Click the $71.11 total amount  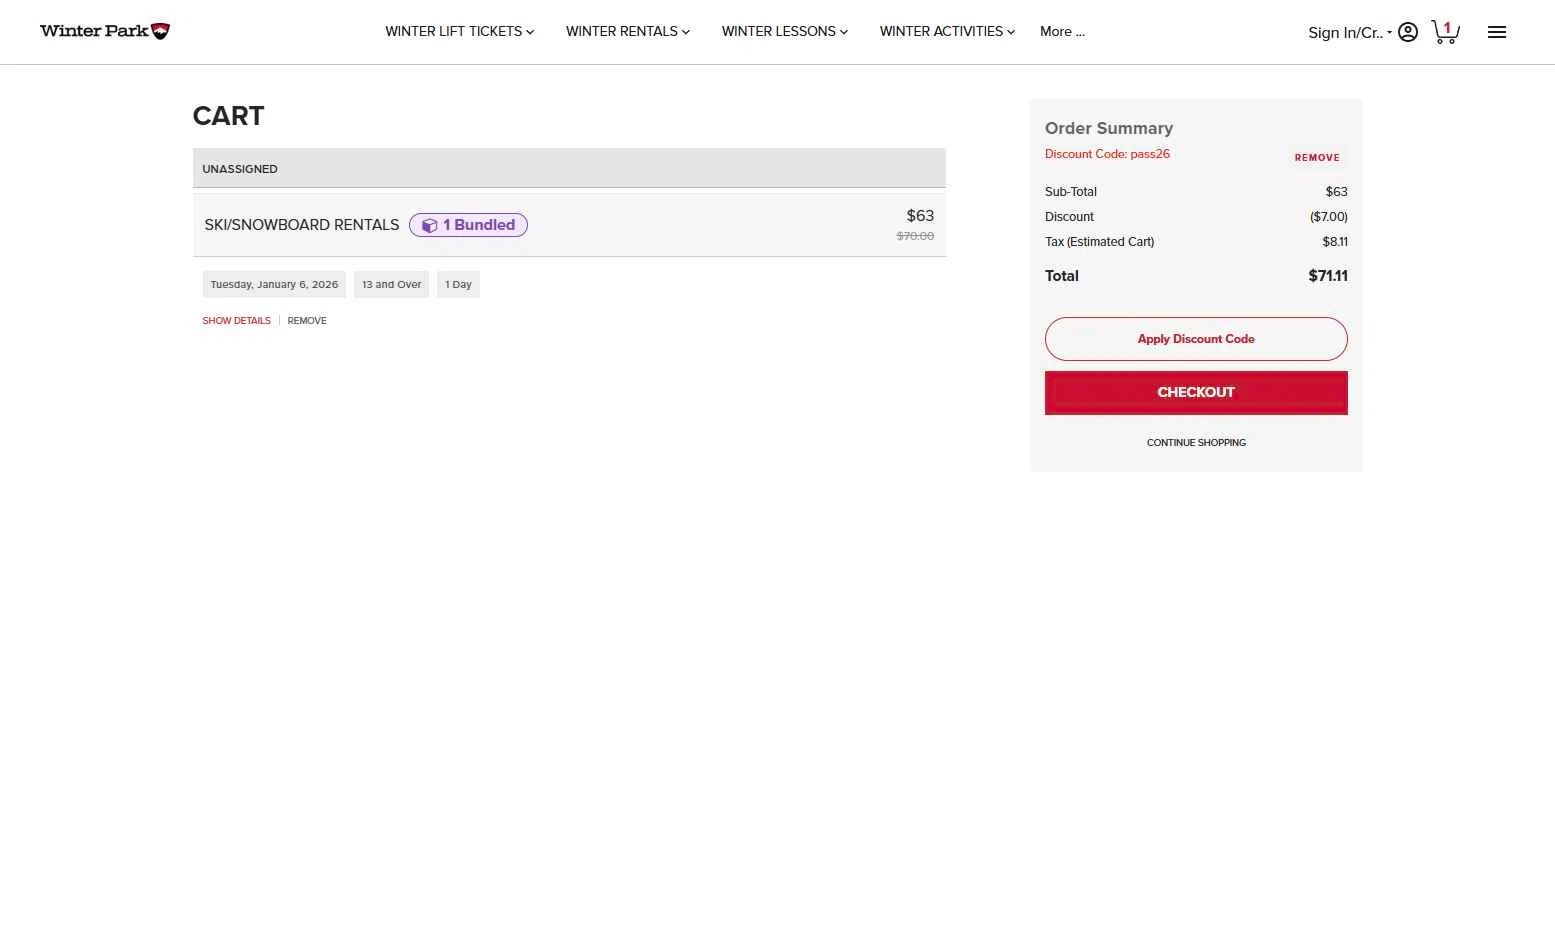click(1328, 276)
